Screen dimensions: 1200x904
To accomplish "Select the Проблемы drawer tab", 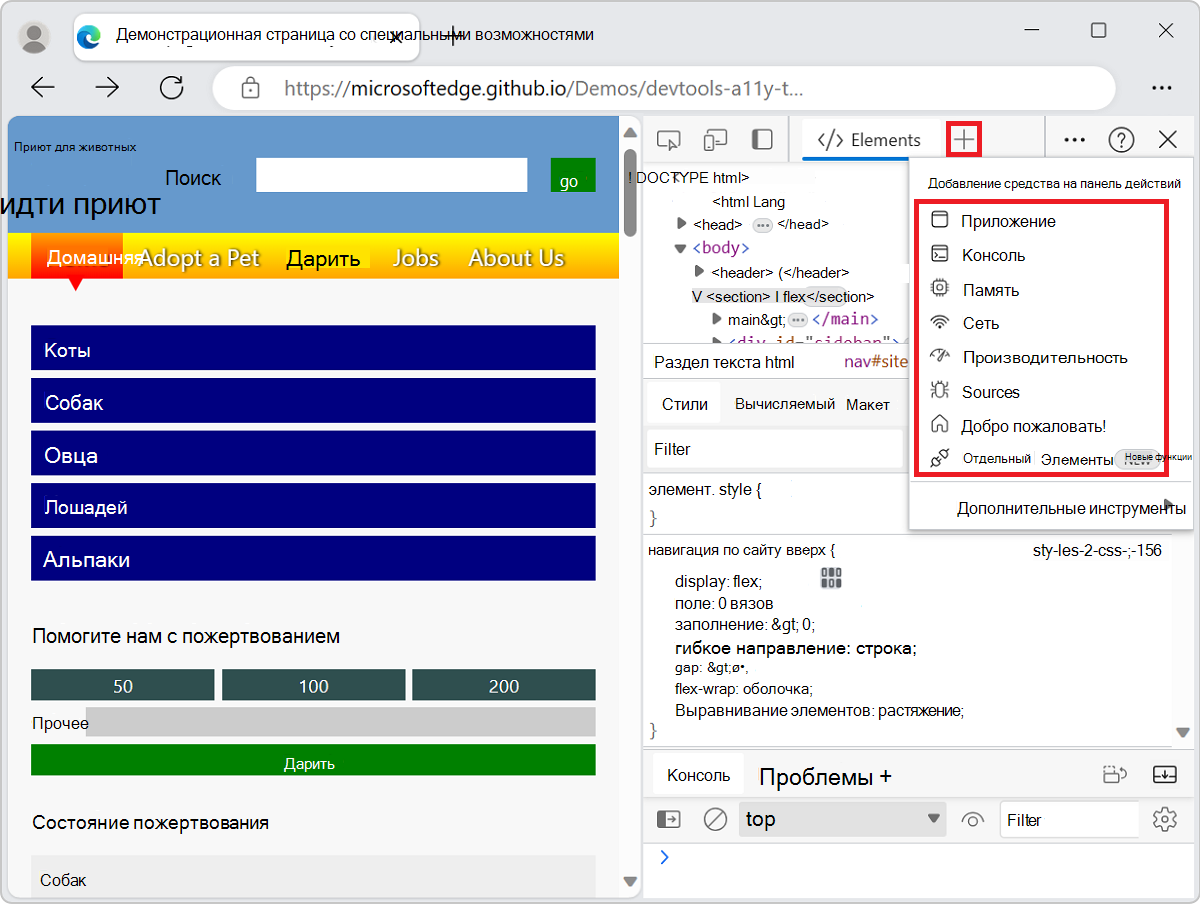I will point(816,776).
